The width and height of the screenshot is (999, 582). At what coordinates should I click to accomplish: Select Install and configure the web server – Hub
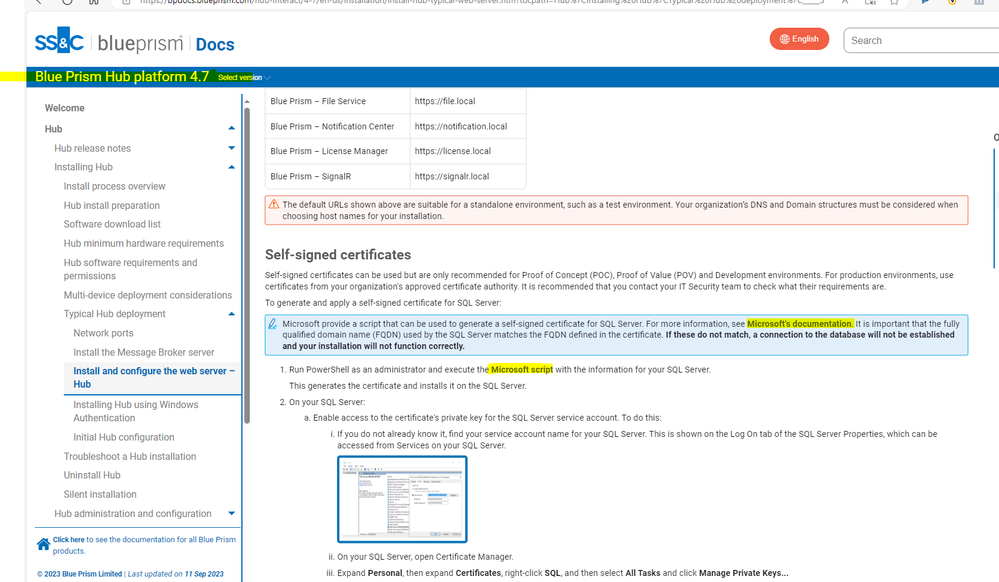[154, 377]
